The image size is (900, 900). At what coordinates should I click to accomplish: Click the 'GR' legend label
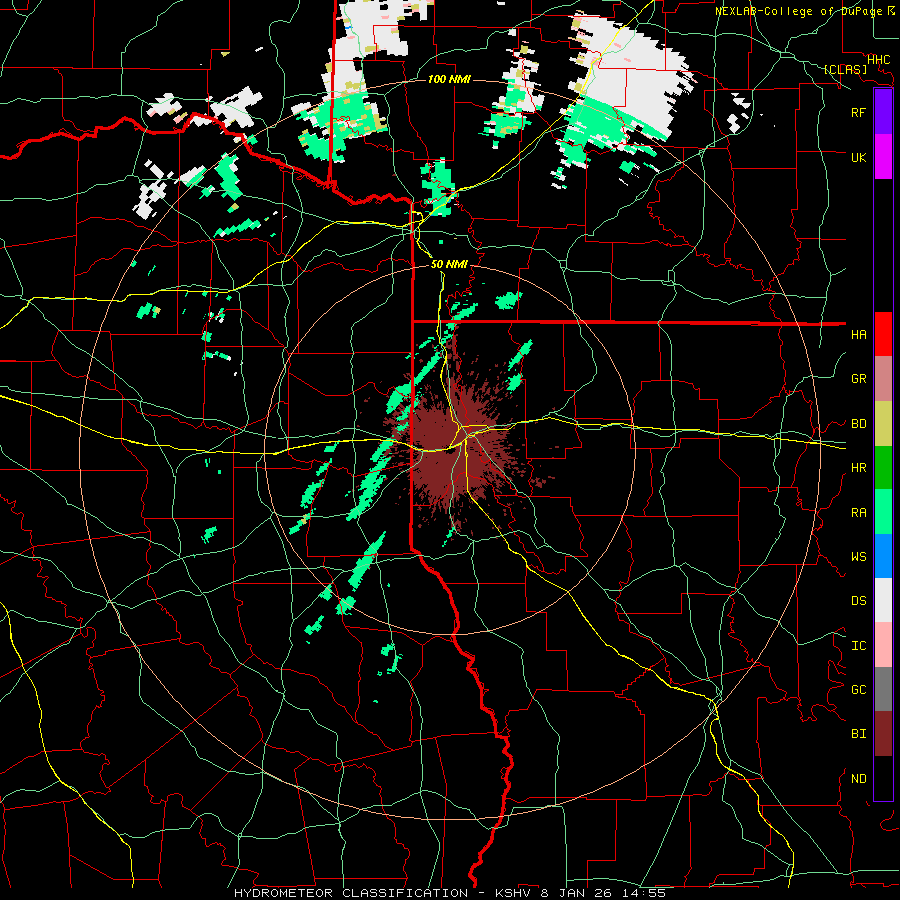click(858, 379)
